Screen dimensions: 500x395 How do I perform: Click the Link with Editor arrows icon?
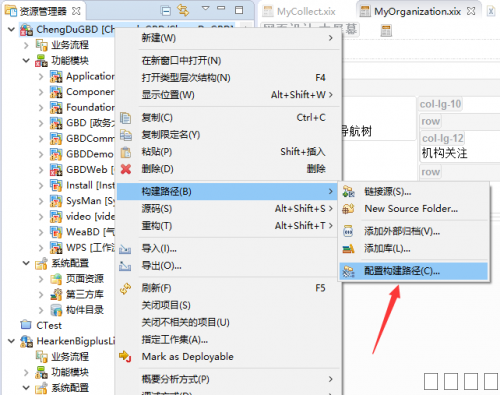tap(183, 10)
